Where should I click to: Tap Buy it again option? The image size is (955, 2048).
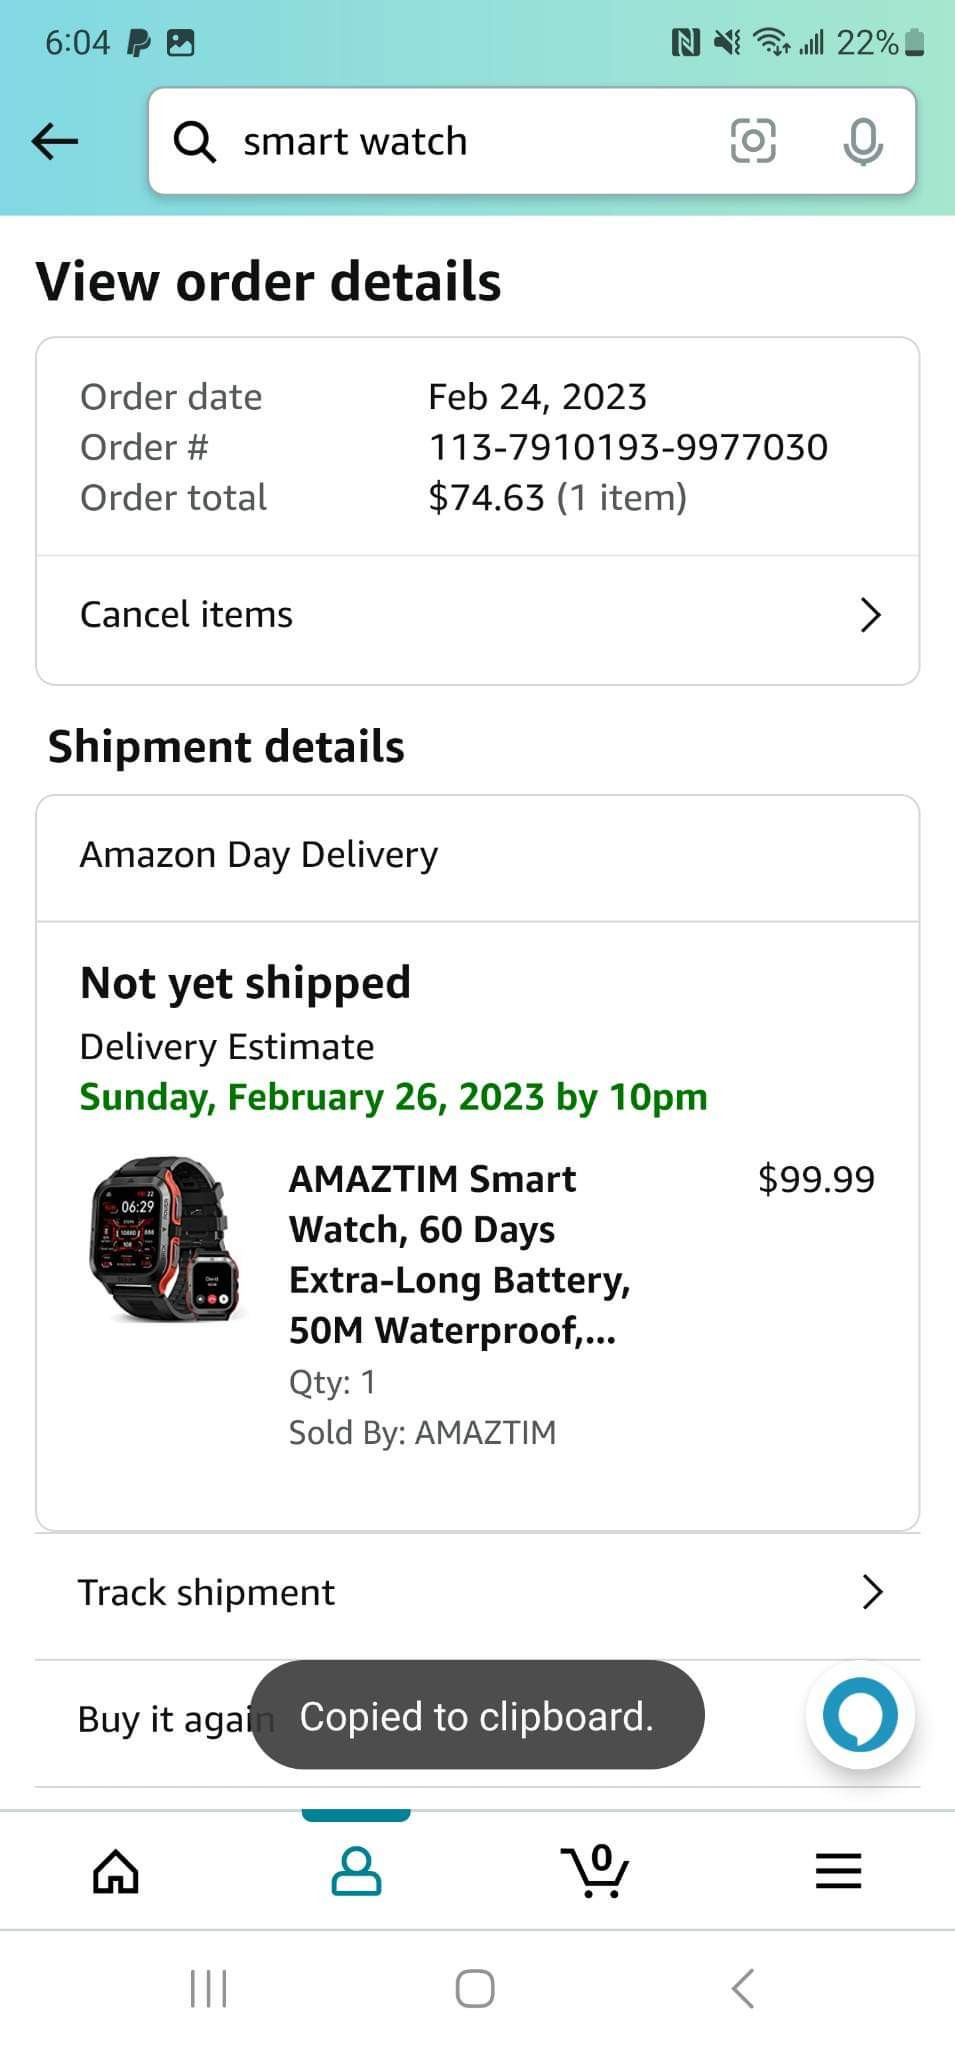pos(160,1719)
